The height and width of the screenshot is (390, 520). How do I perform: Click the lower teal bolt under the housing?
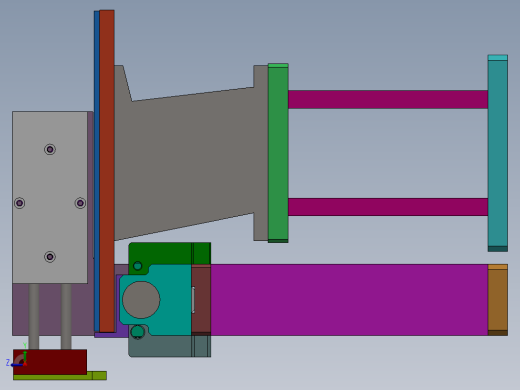137,332
